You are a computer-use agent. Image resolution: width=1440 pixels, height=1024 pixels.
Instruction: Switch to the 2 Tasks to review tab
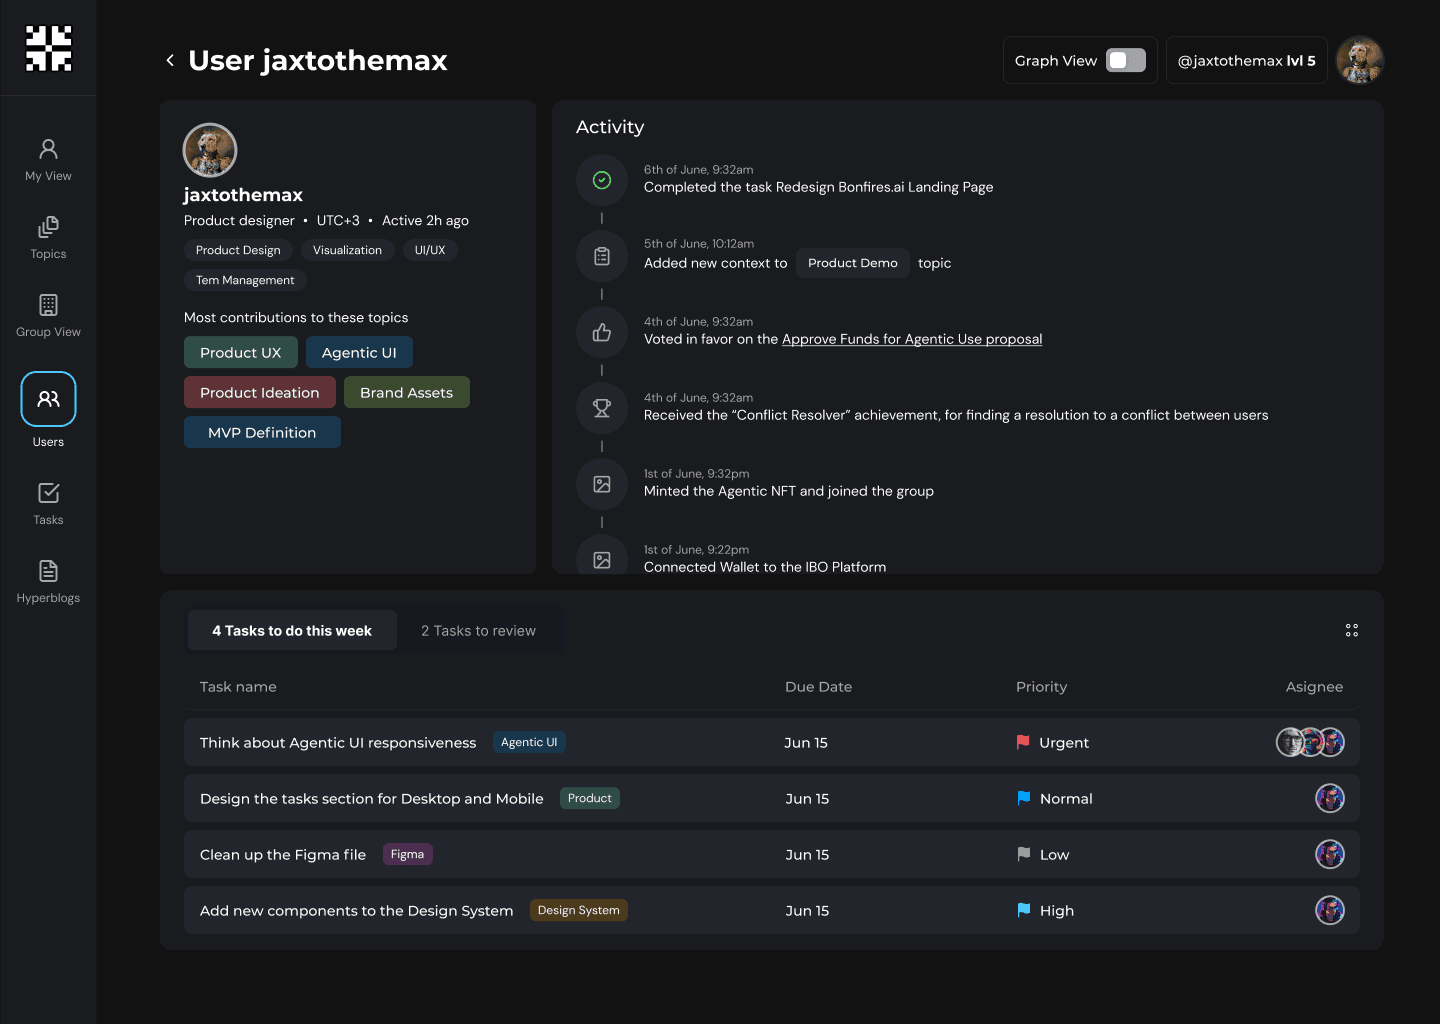click(478, 631)
